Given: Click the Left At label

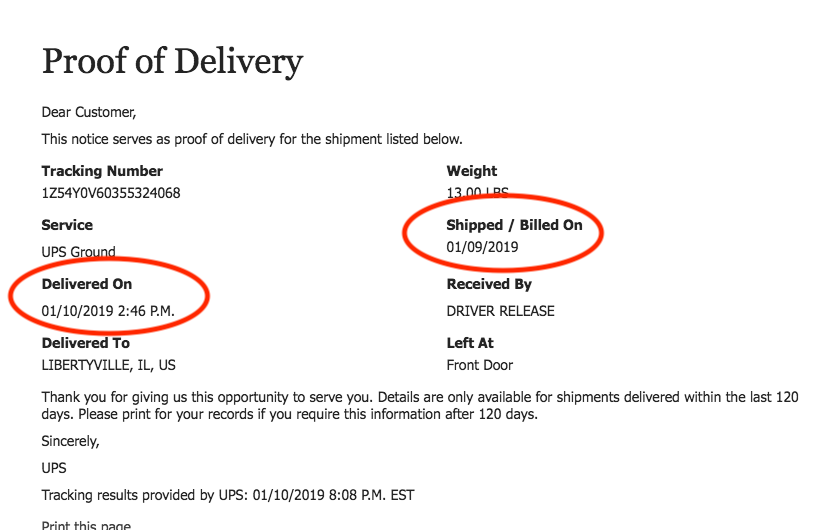Looking at the screenshot, I should point(470,343).
